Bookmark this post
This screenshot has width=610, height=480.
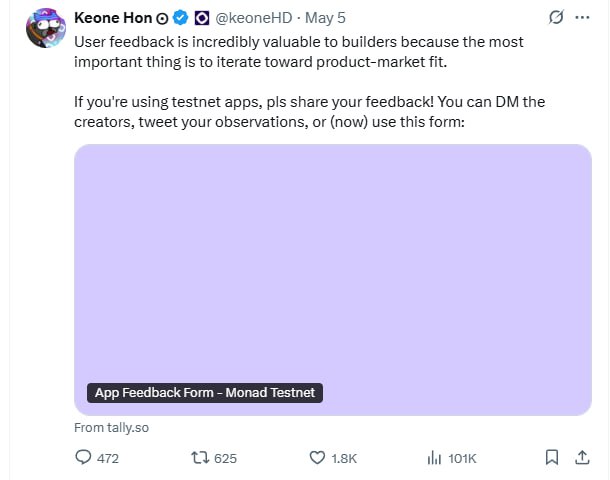coord(552,457)
